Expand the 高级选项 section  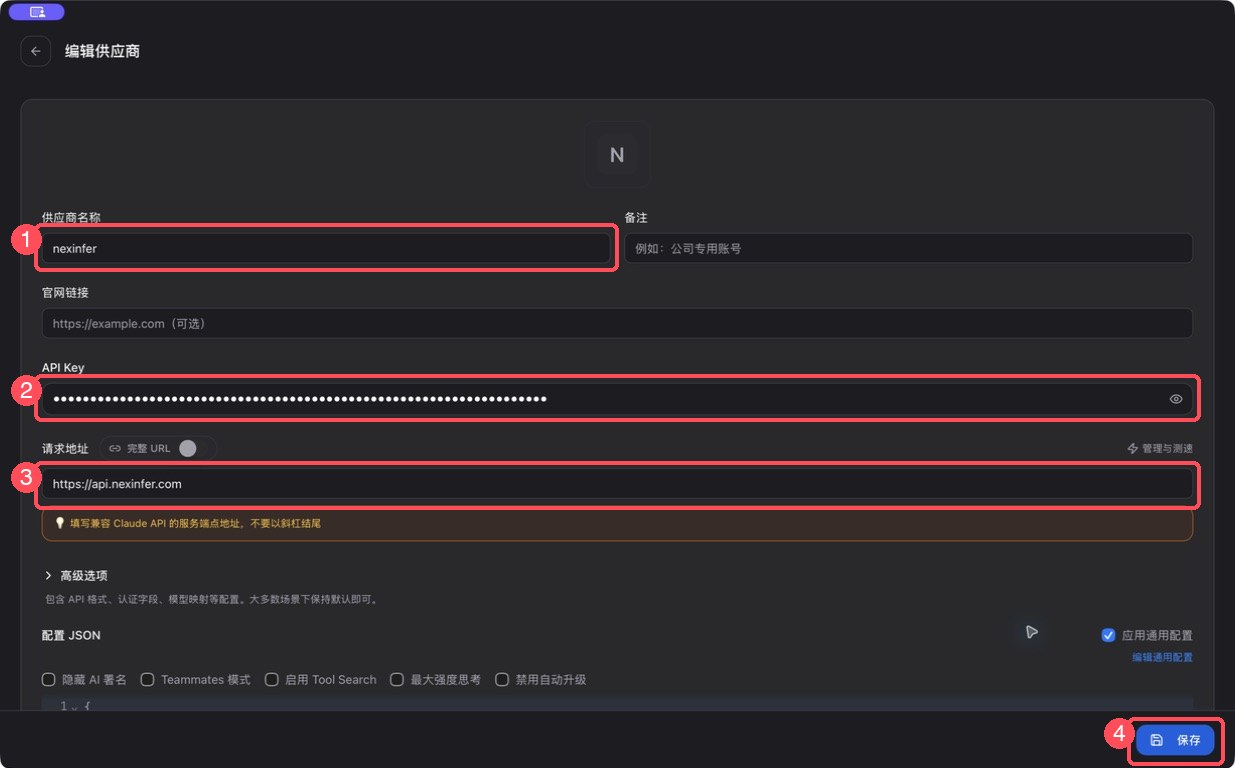point(75,576)
